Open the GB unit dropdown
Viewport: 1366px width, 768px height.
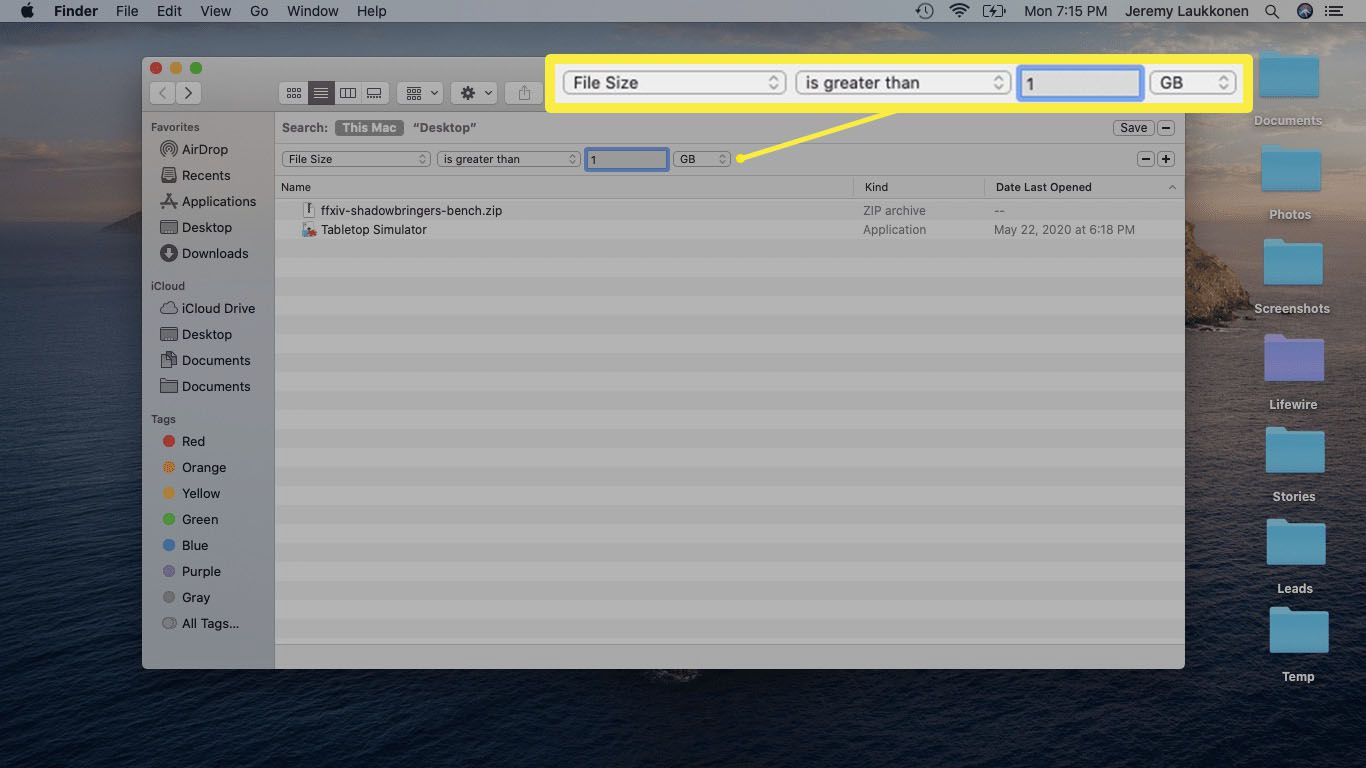[701, 159]
